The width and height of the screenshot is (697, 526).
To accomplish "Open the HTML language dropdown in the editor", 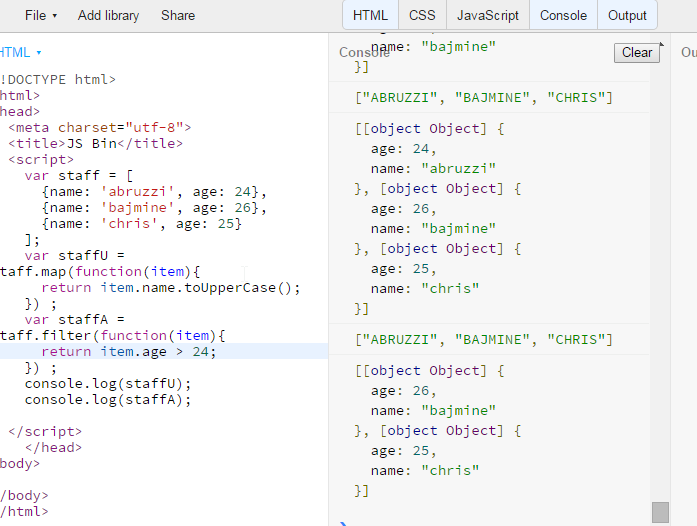I will [20, 52].
